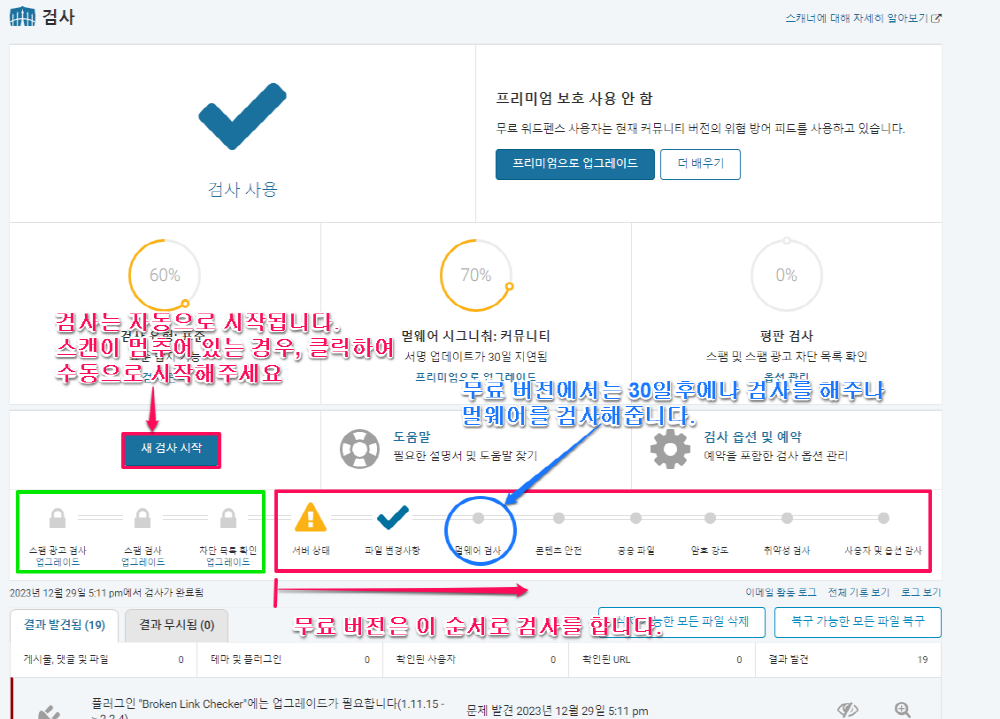Click the 사용자 및 옵션 감사 stage dot

[x=883, y=518]
